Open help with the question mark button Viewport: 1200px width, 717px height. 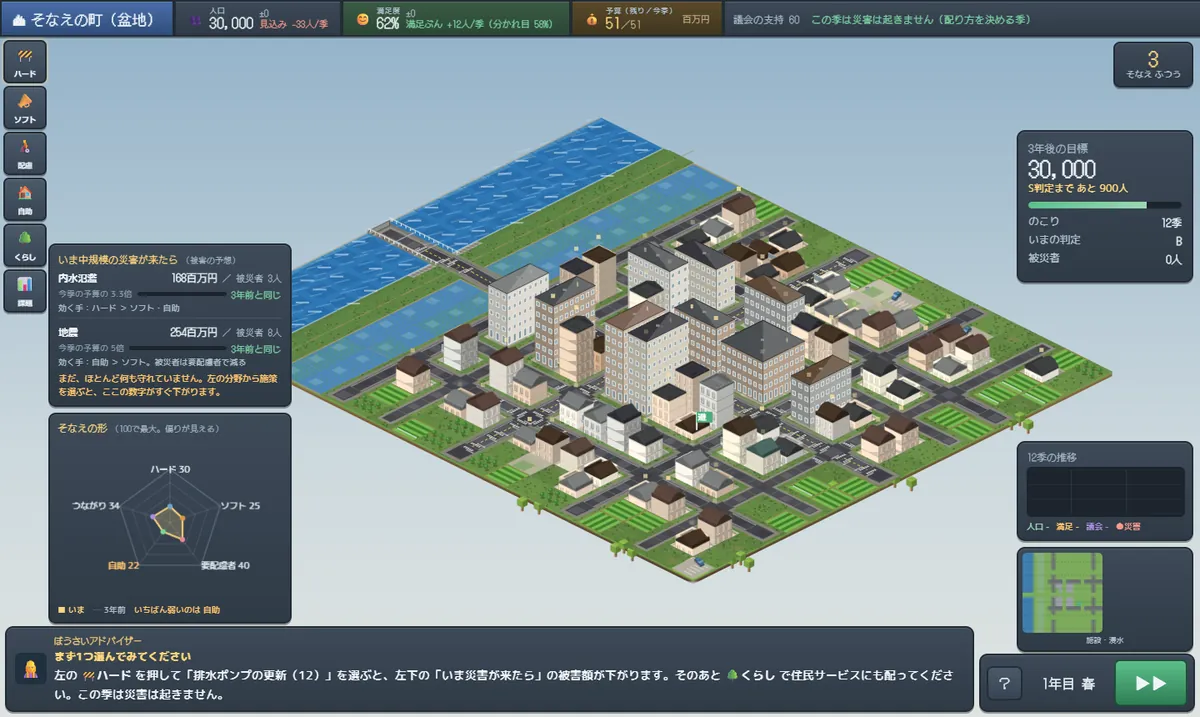[x=1004, y=684]
